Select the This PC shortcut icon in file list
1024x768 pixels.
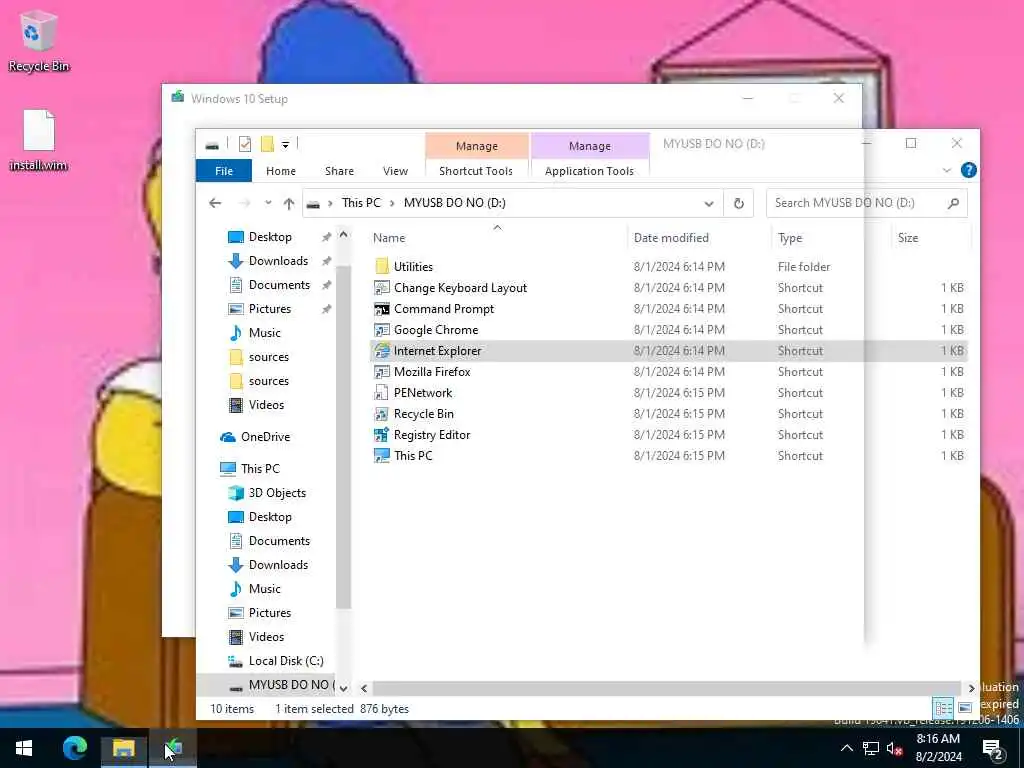click(x=382, y=455)
